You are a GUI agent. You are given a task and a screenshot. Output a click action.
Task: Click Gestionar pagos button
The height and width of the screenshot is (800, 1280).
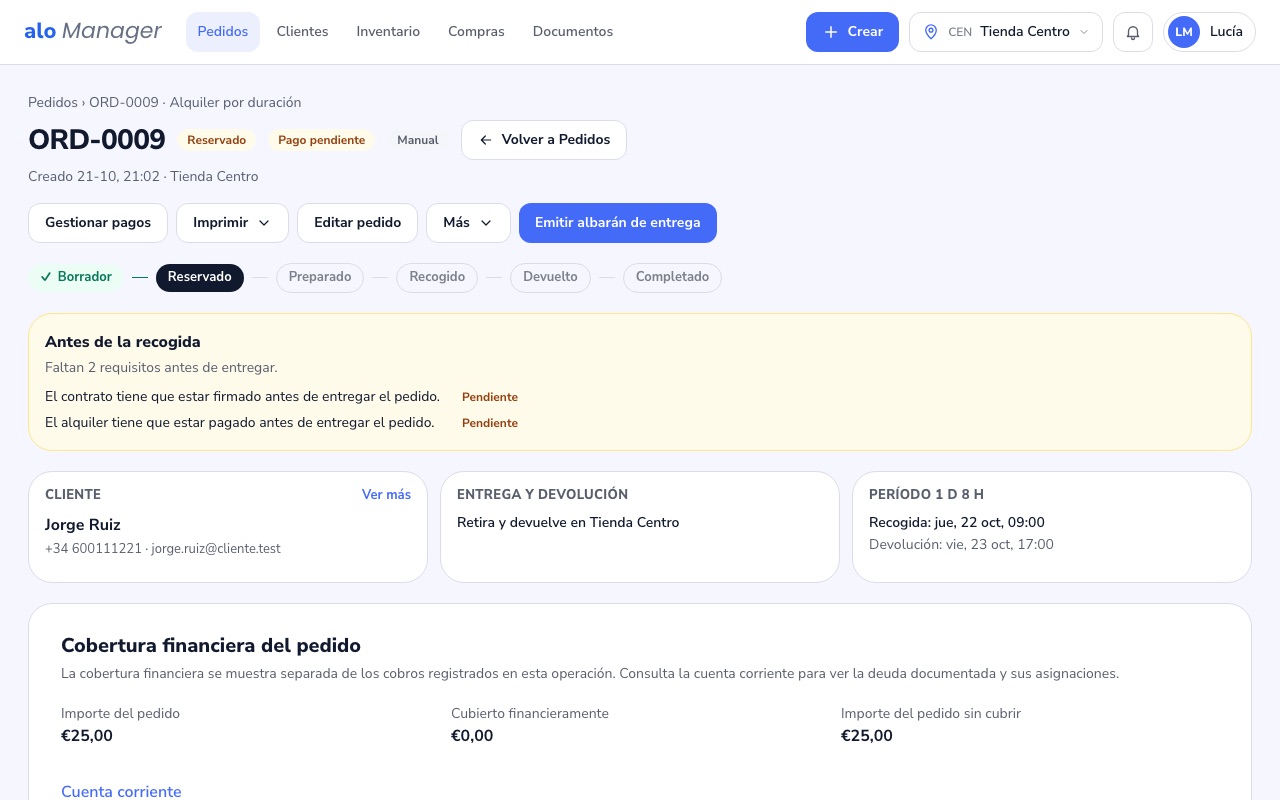(98, 223)
